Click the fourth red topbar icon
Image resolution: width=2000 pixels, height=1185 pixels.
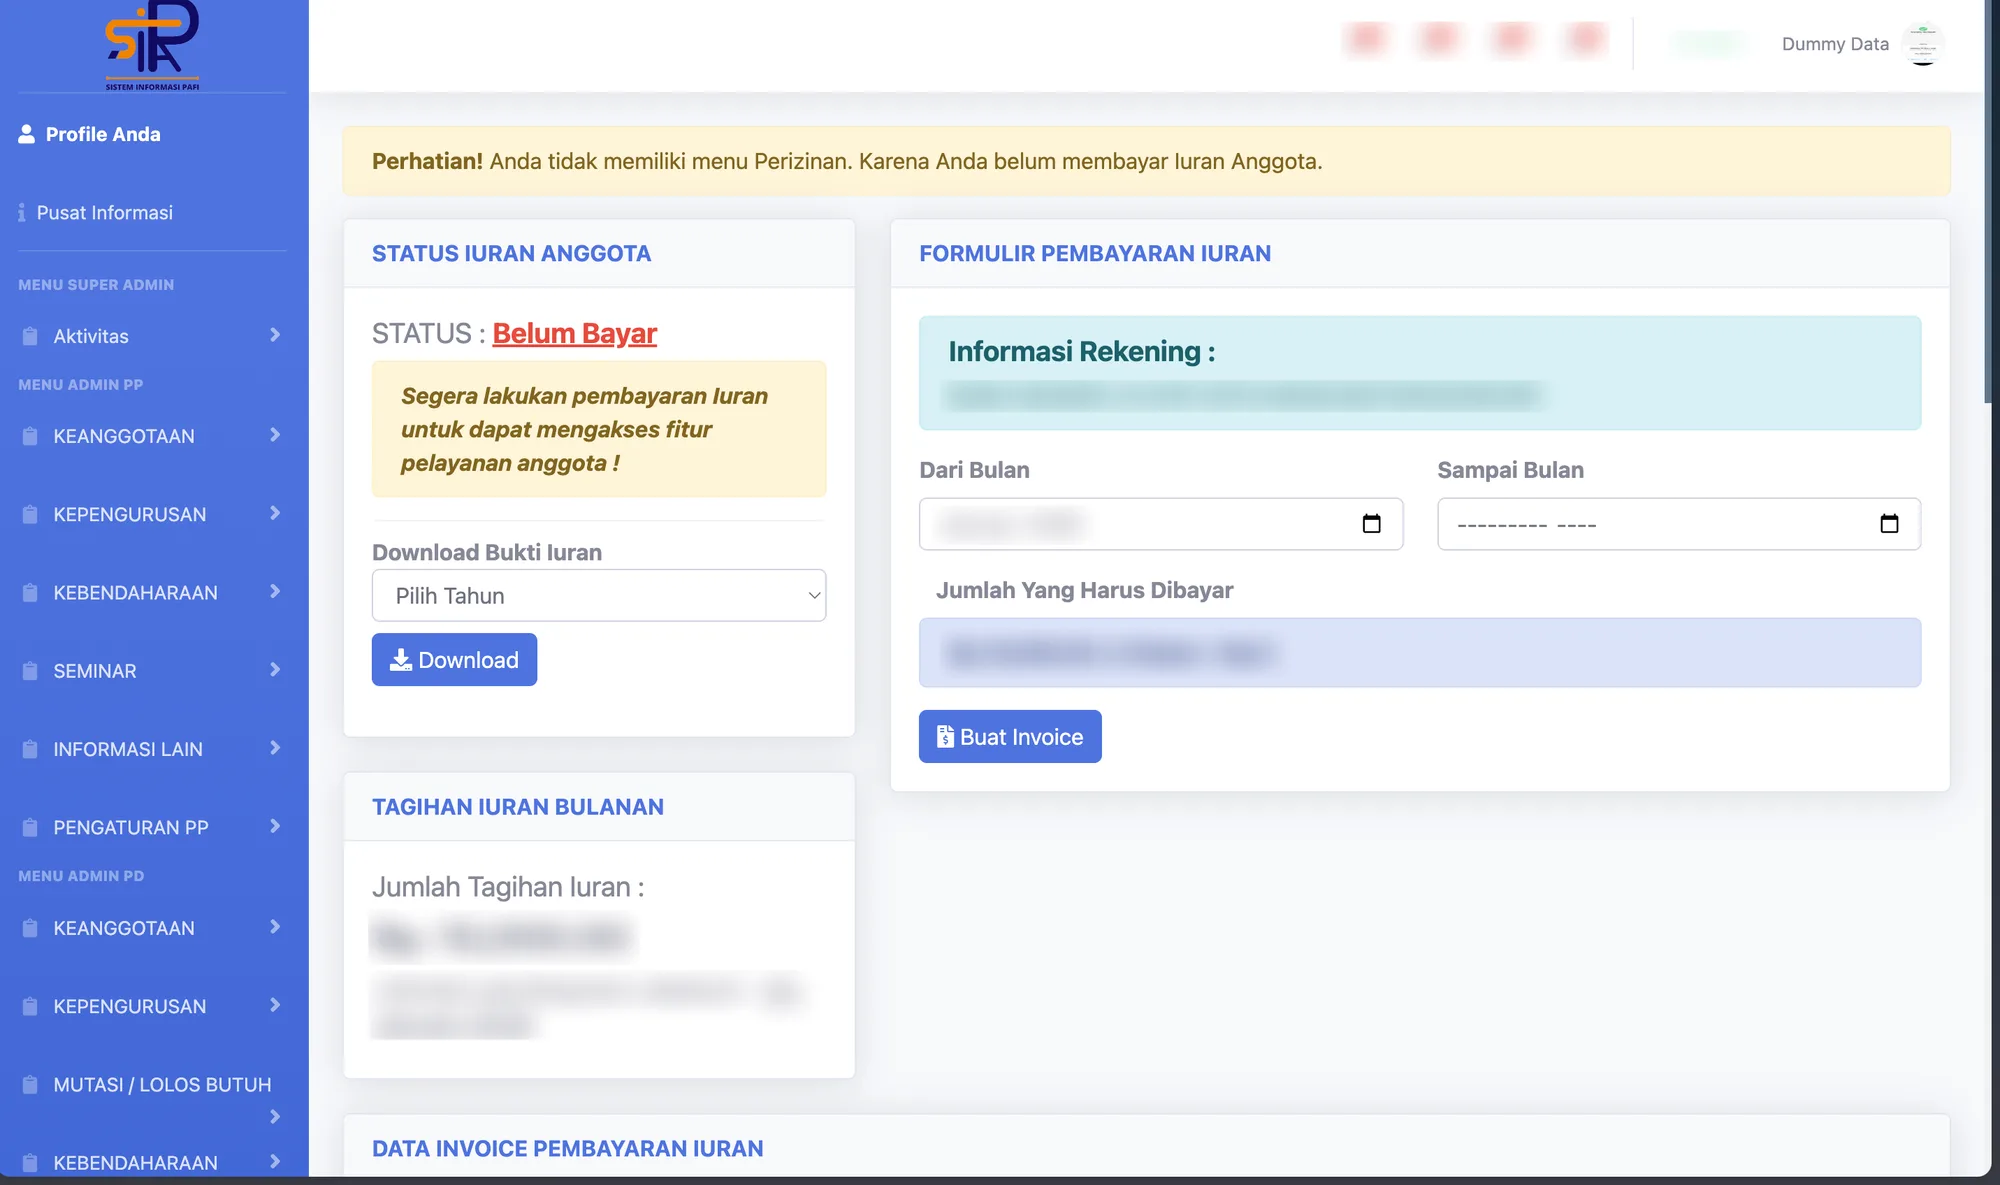(x=1585, y=39)
